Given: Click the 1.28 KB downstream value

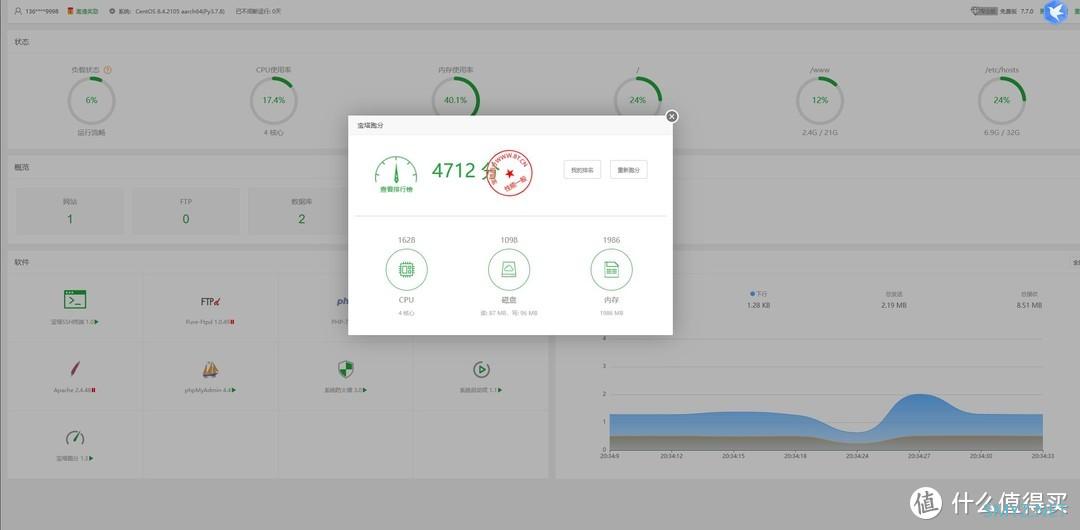Looking at the screenshot, I should coord(758,305).
